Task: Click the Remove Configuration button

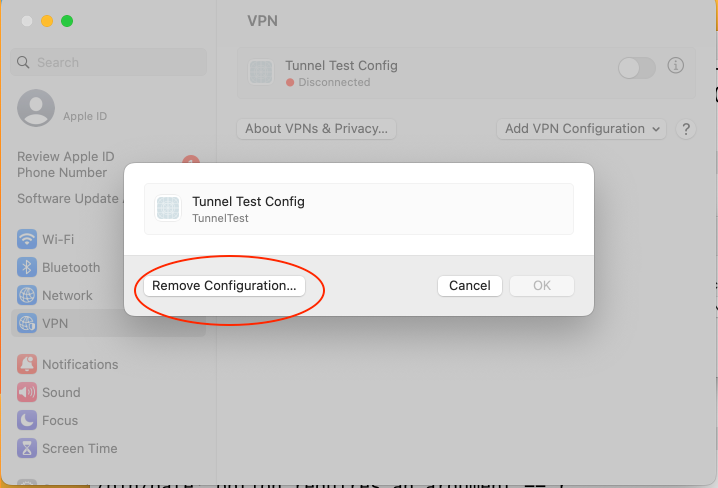Action: click(x=224, y=286)
